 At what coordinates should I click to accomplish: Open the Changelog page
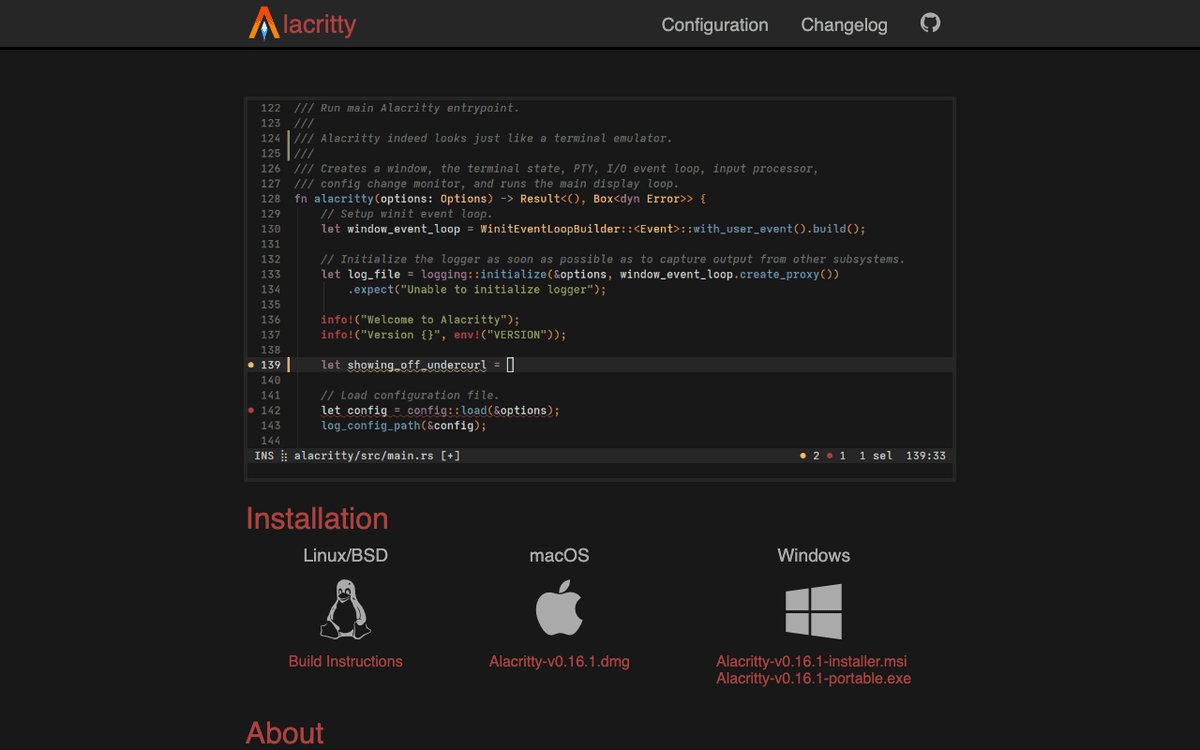843,24
